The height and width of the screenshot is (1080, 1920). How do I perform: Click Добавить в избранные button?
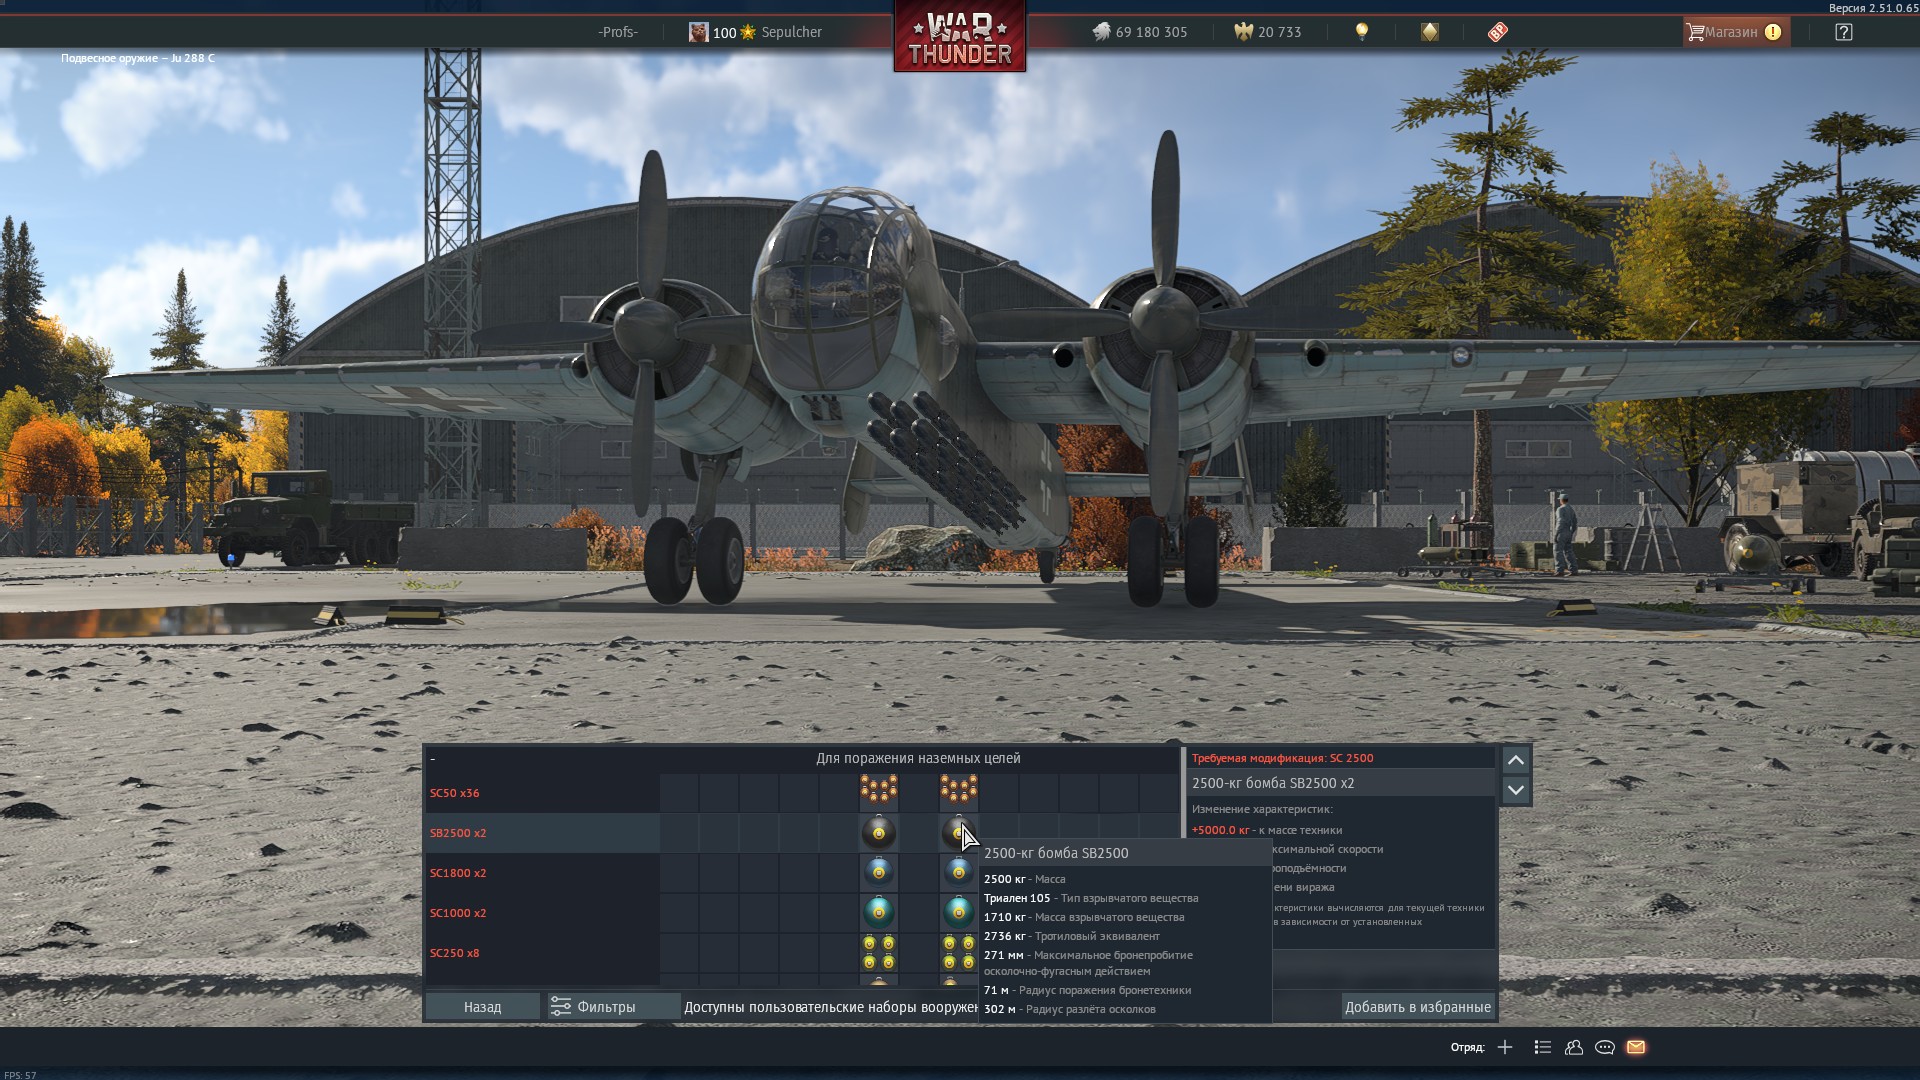(1417, 1007)
